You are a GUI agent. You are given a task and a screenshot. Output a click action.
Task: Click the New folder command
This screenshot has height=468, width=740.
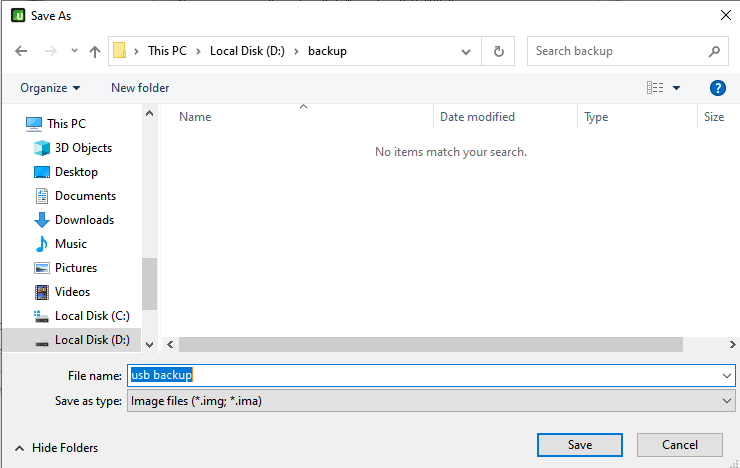[x=140, y=88]
